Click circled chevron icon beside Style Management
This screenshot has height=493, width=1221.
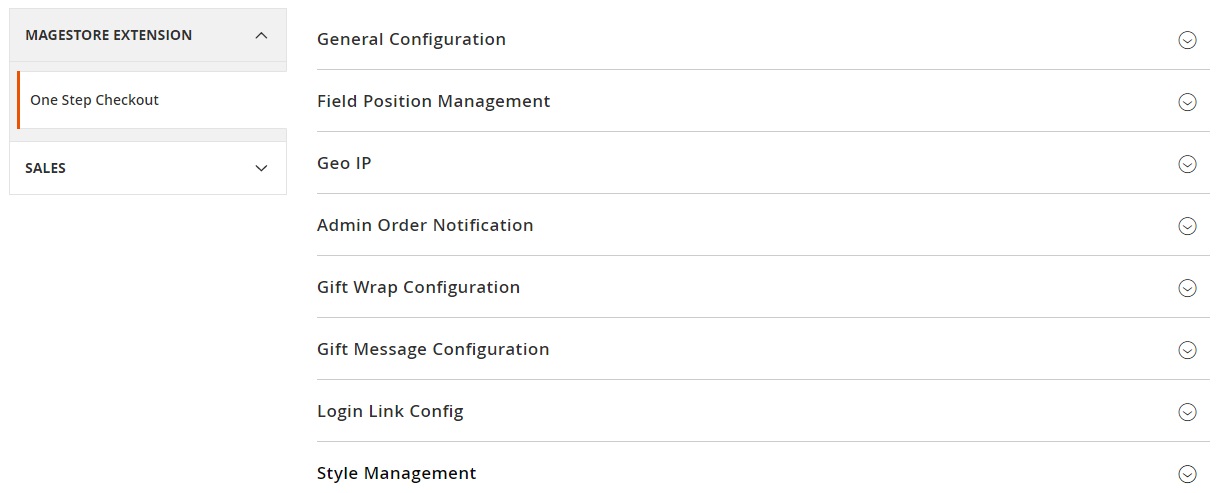(1187, 474)
